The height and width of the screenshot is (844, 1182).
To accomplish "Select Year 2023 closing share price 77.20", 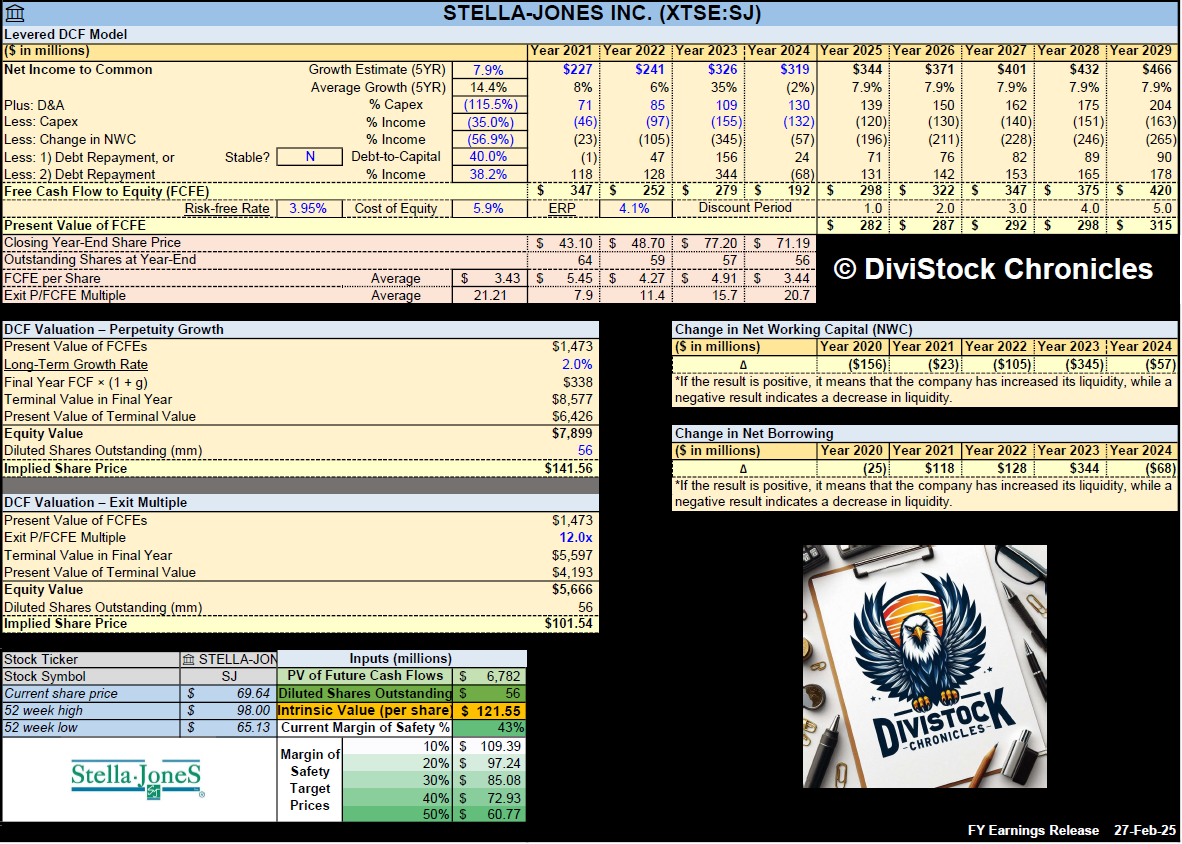I will [x=708, y=243].
